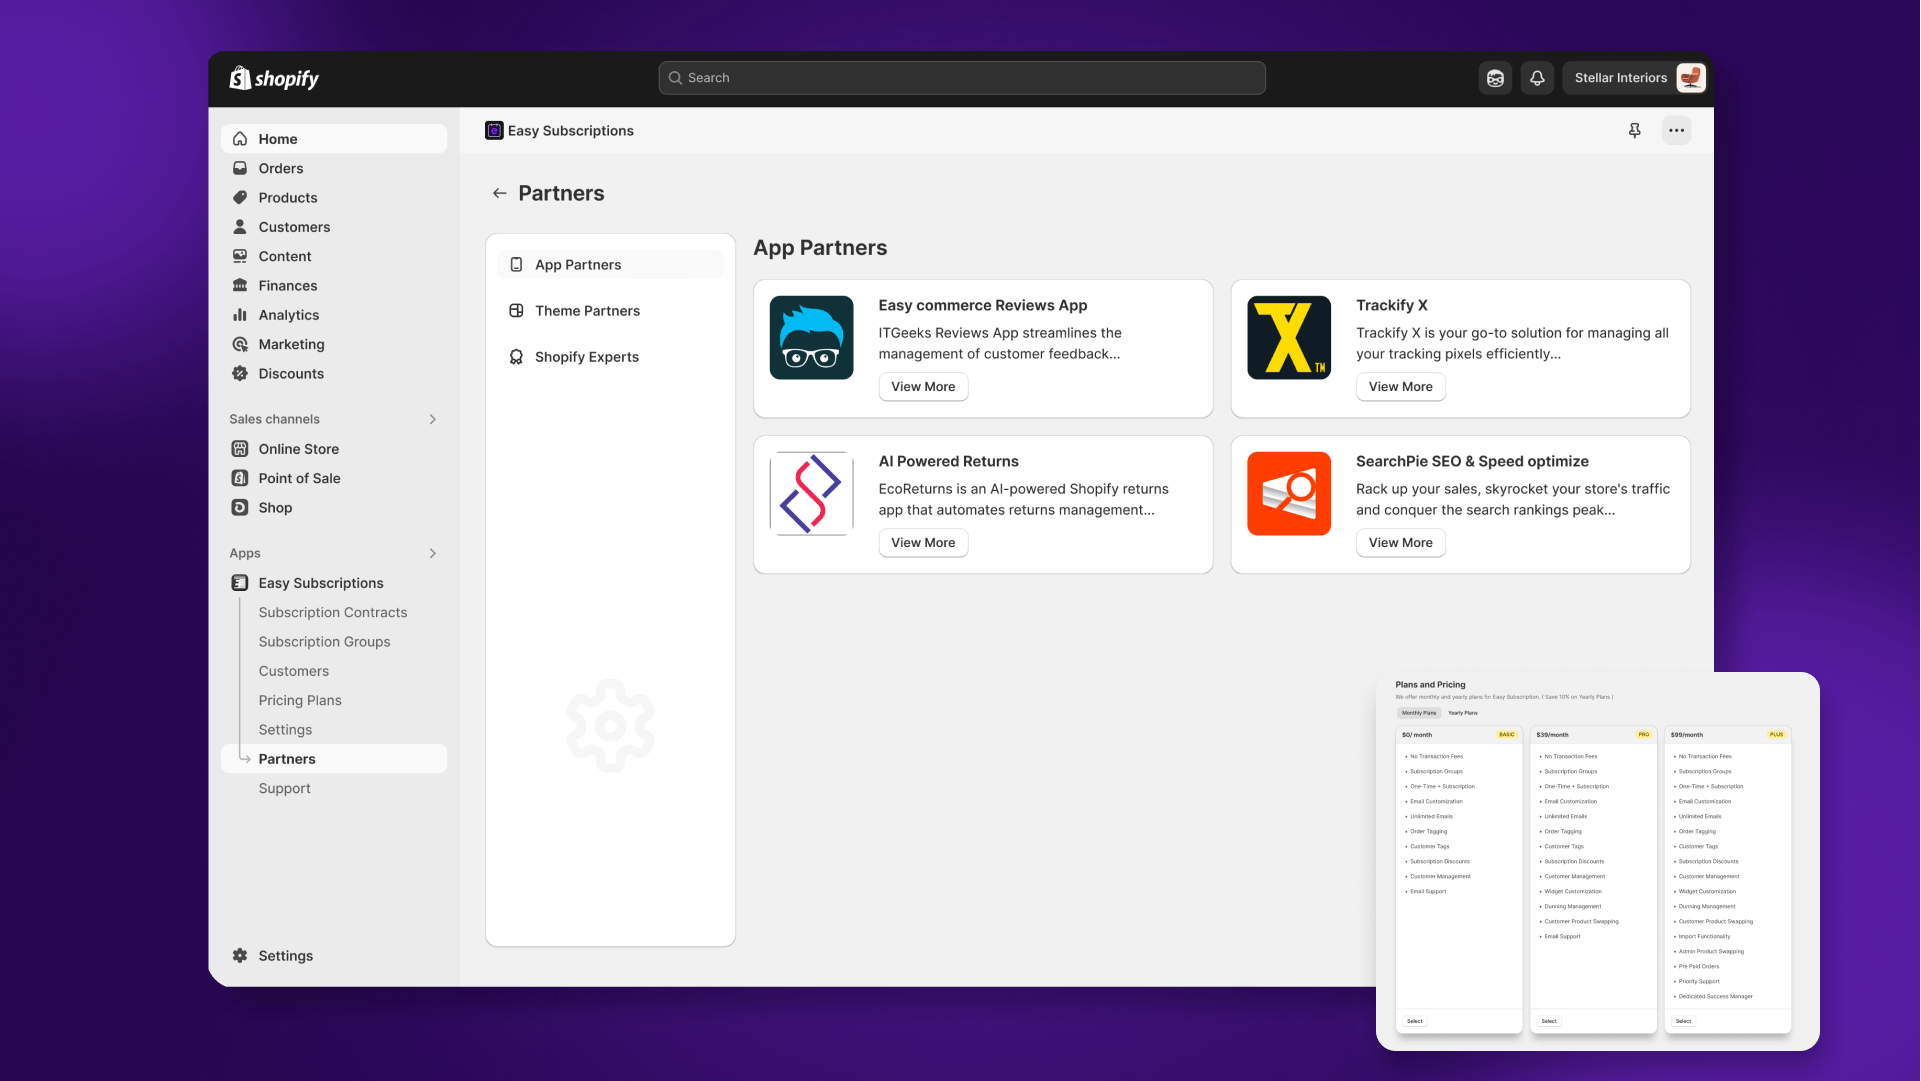Click the Products tag icon
The width and height of the screenshot is (1921, 1081).
(x=240, y=198)
